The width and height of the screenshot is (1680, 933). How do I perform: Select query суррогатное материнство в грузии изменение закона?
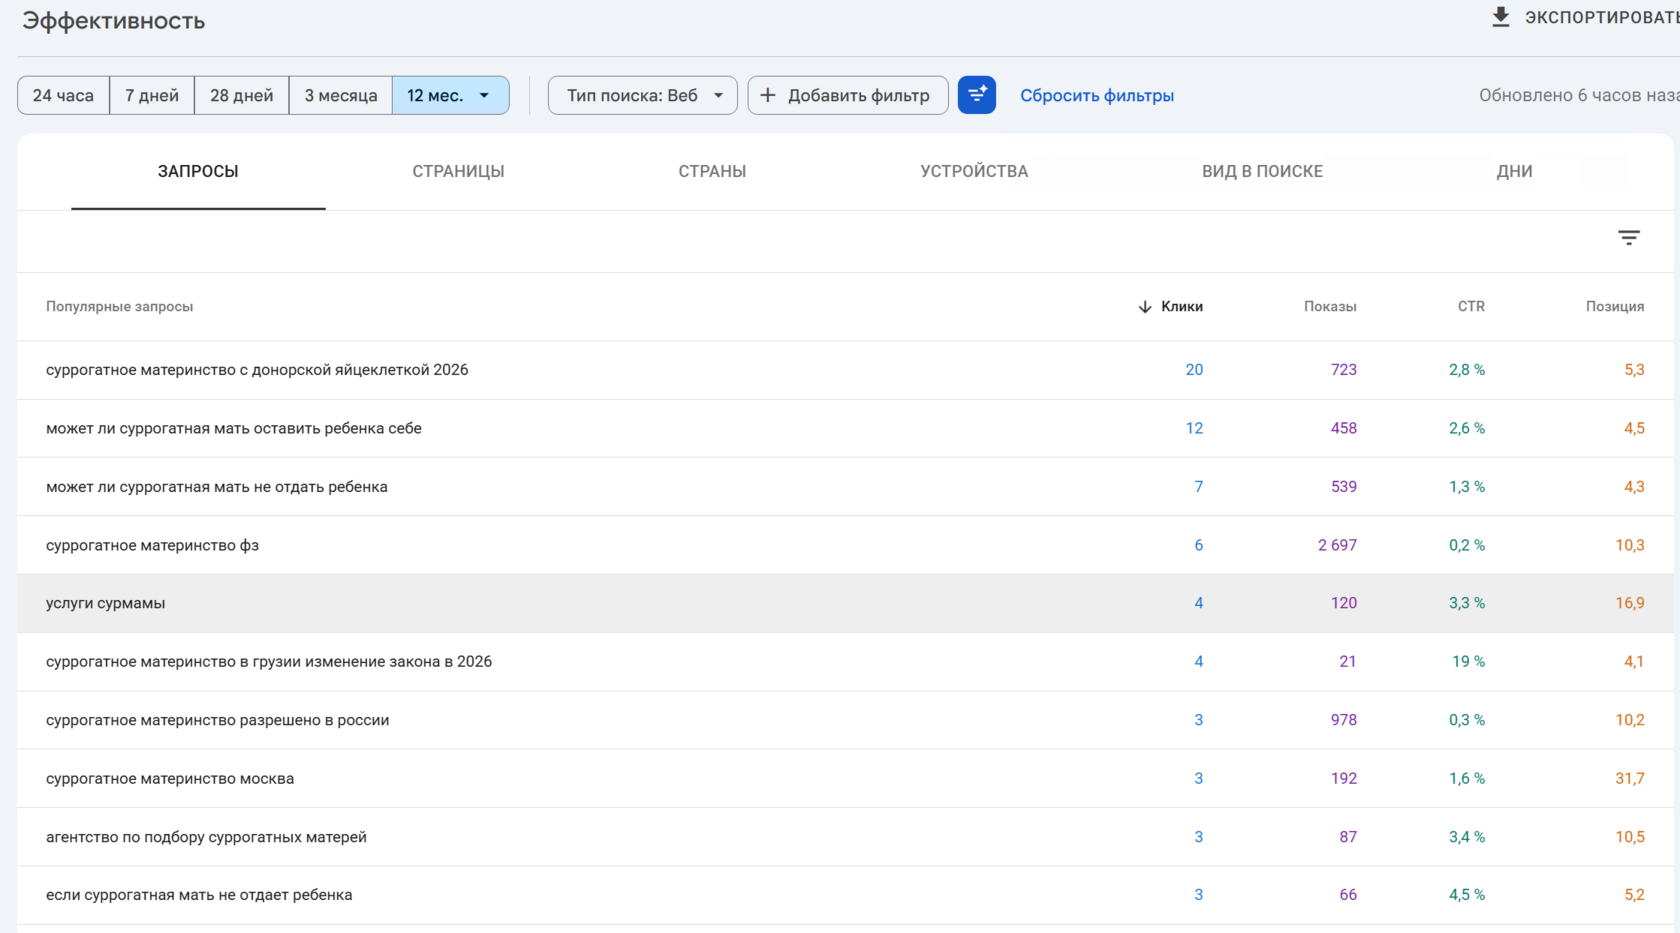point(269,661)
